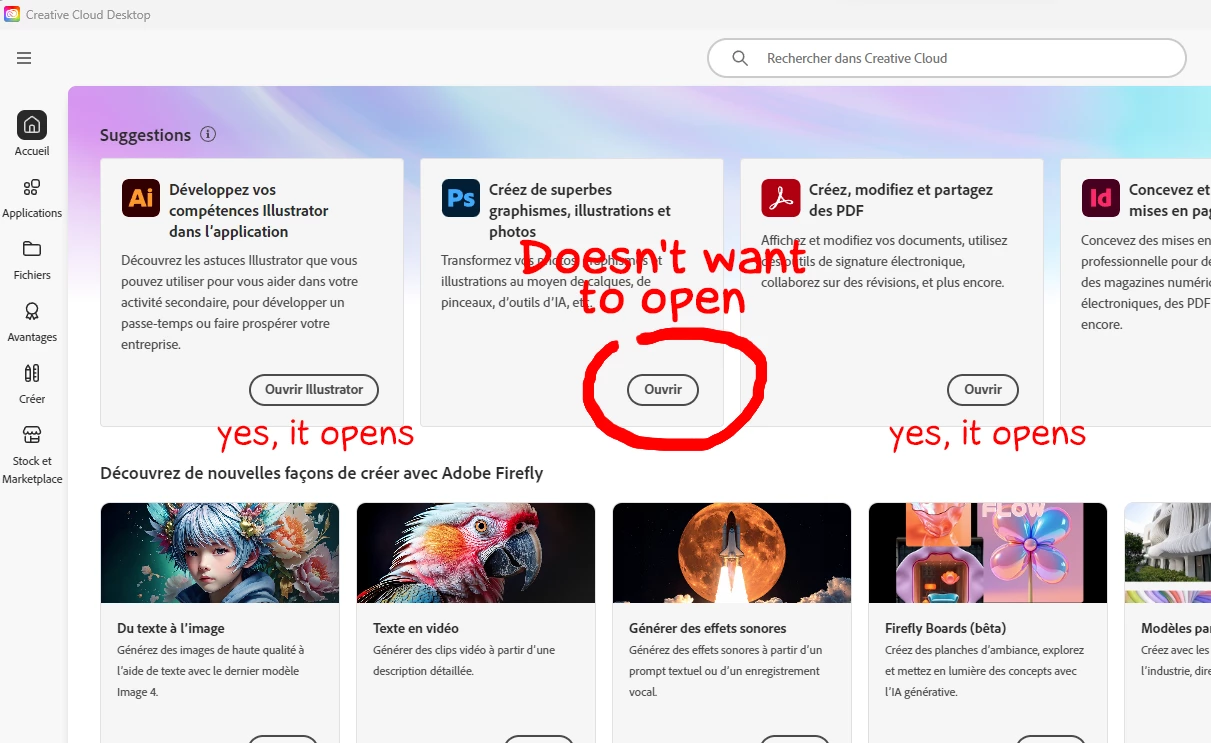Click the Rechercher dans Creative Cloud field
This screenshot has width=1211, height=743.
[x=946, y=58]
